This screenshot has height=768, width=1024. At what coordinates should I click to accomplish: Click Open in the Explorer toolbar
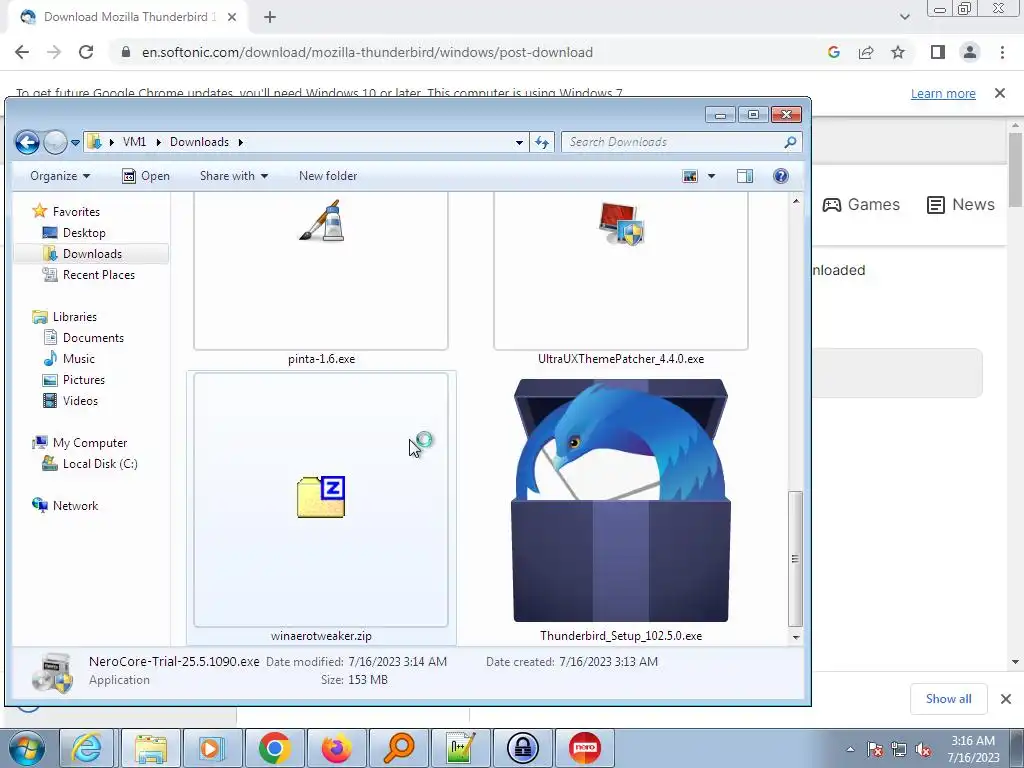click(146, 176)
